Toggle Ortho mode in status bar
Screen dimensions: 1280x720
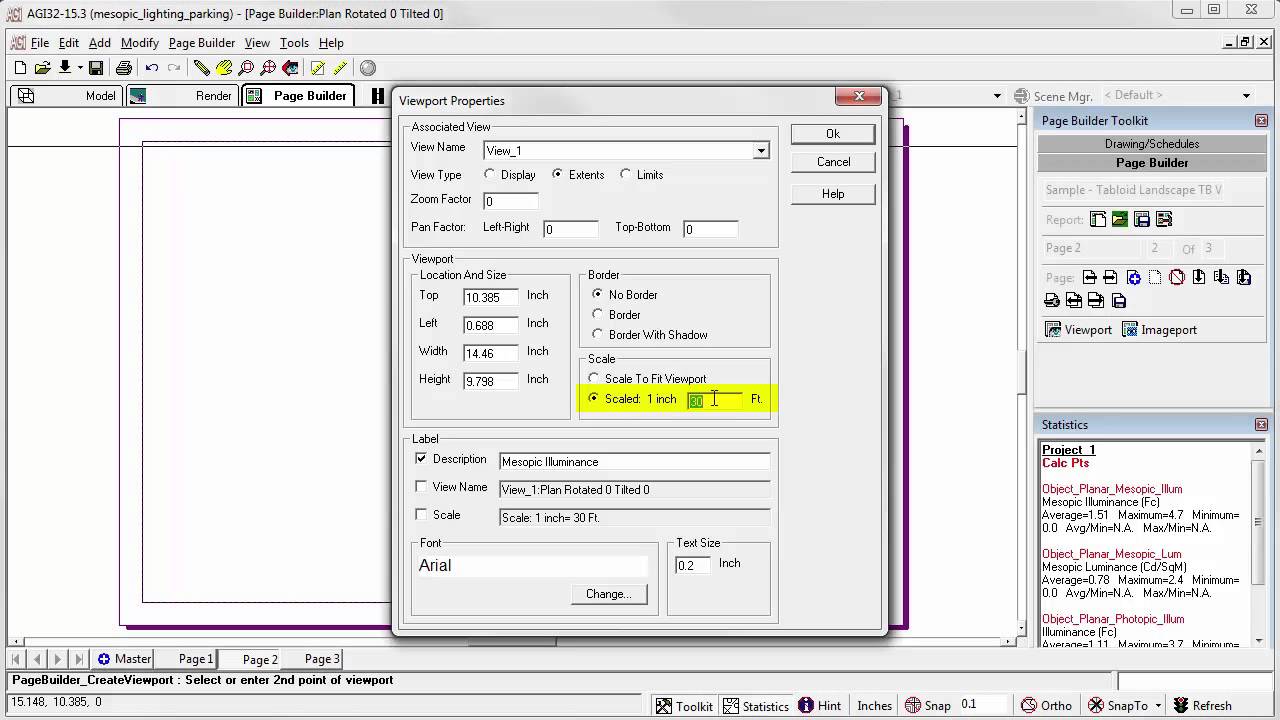[1045, 705]
